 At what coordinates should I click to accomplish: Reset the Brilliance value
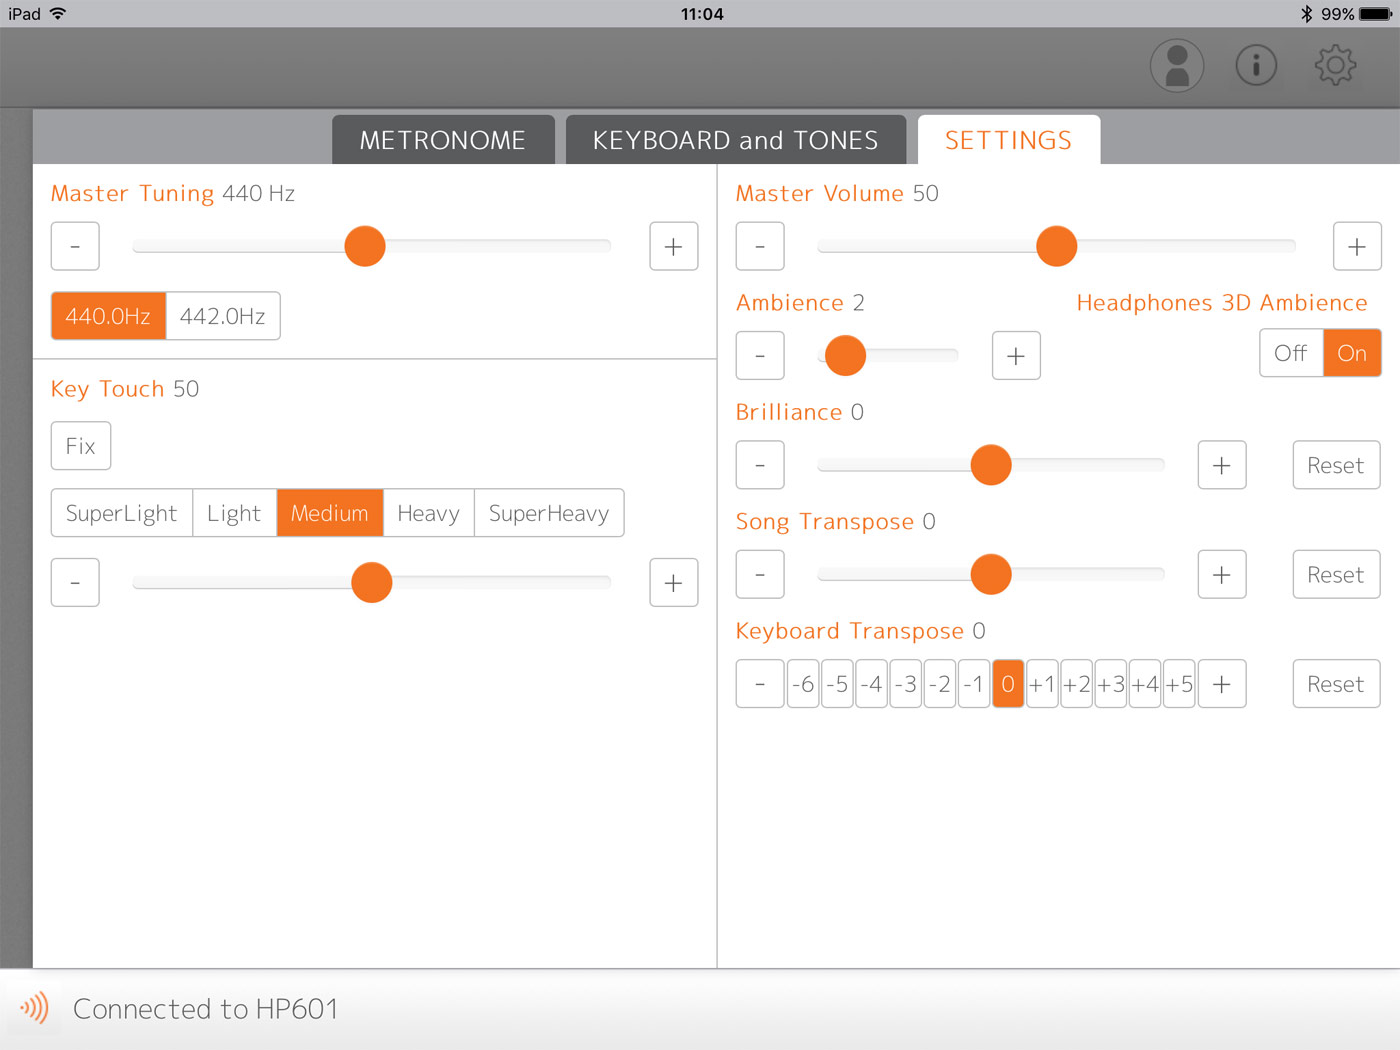point(1336,465)
